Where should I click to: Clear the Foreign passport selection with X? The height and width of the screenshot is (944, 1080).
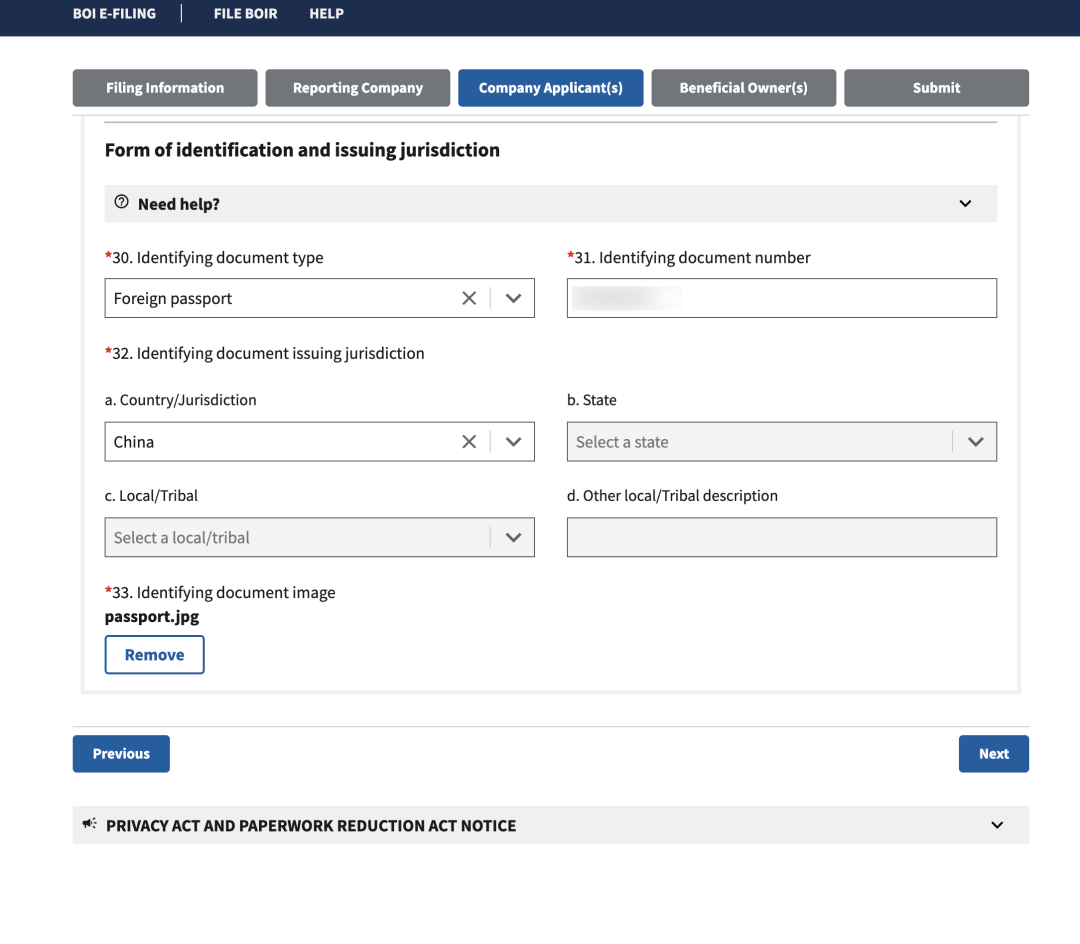coord(468,298)
